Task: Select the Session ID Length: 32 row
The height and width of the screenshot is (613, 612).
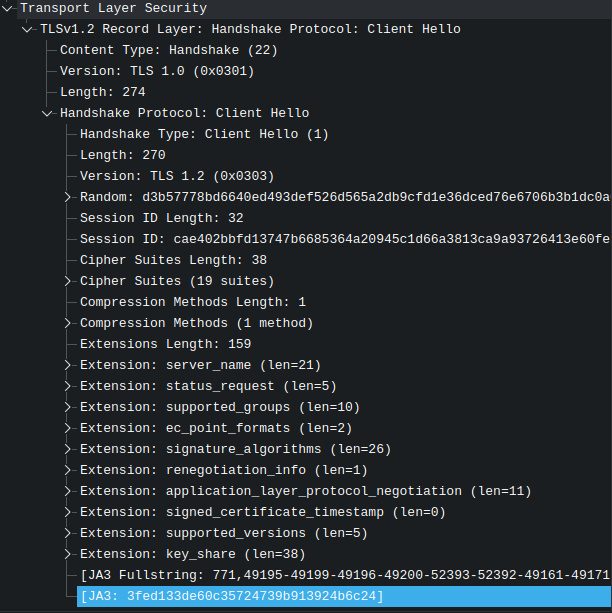Action: [162, 218]
